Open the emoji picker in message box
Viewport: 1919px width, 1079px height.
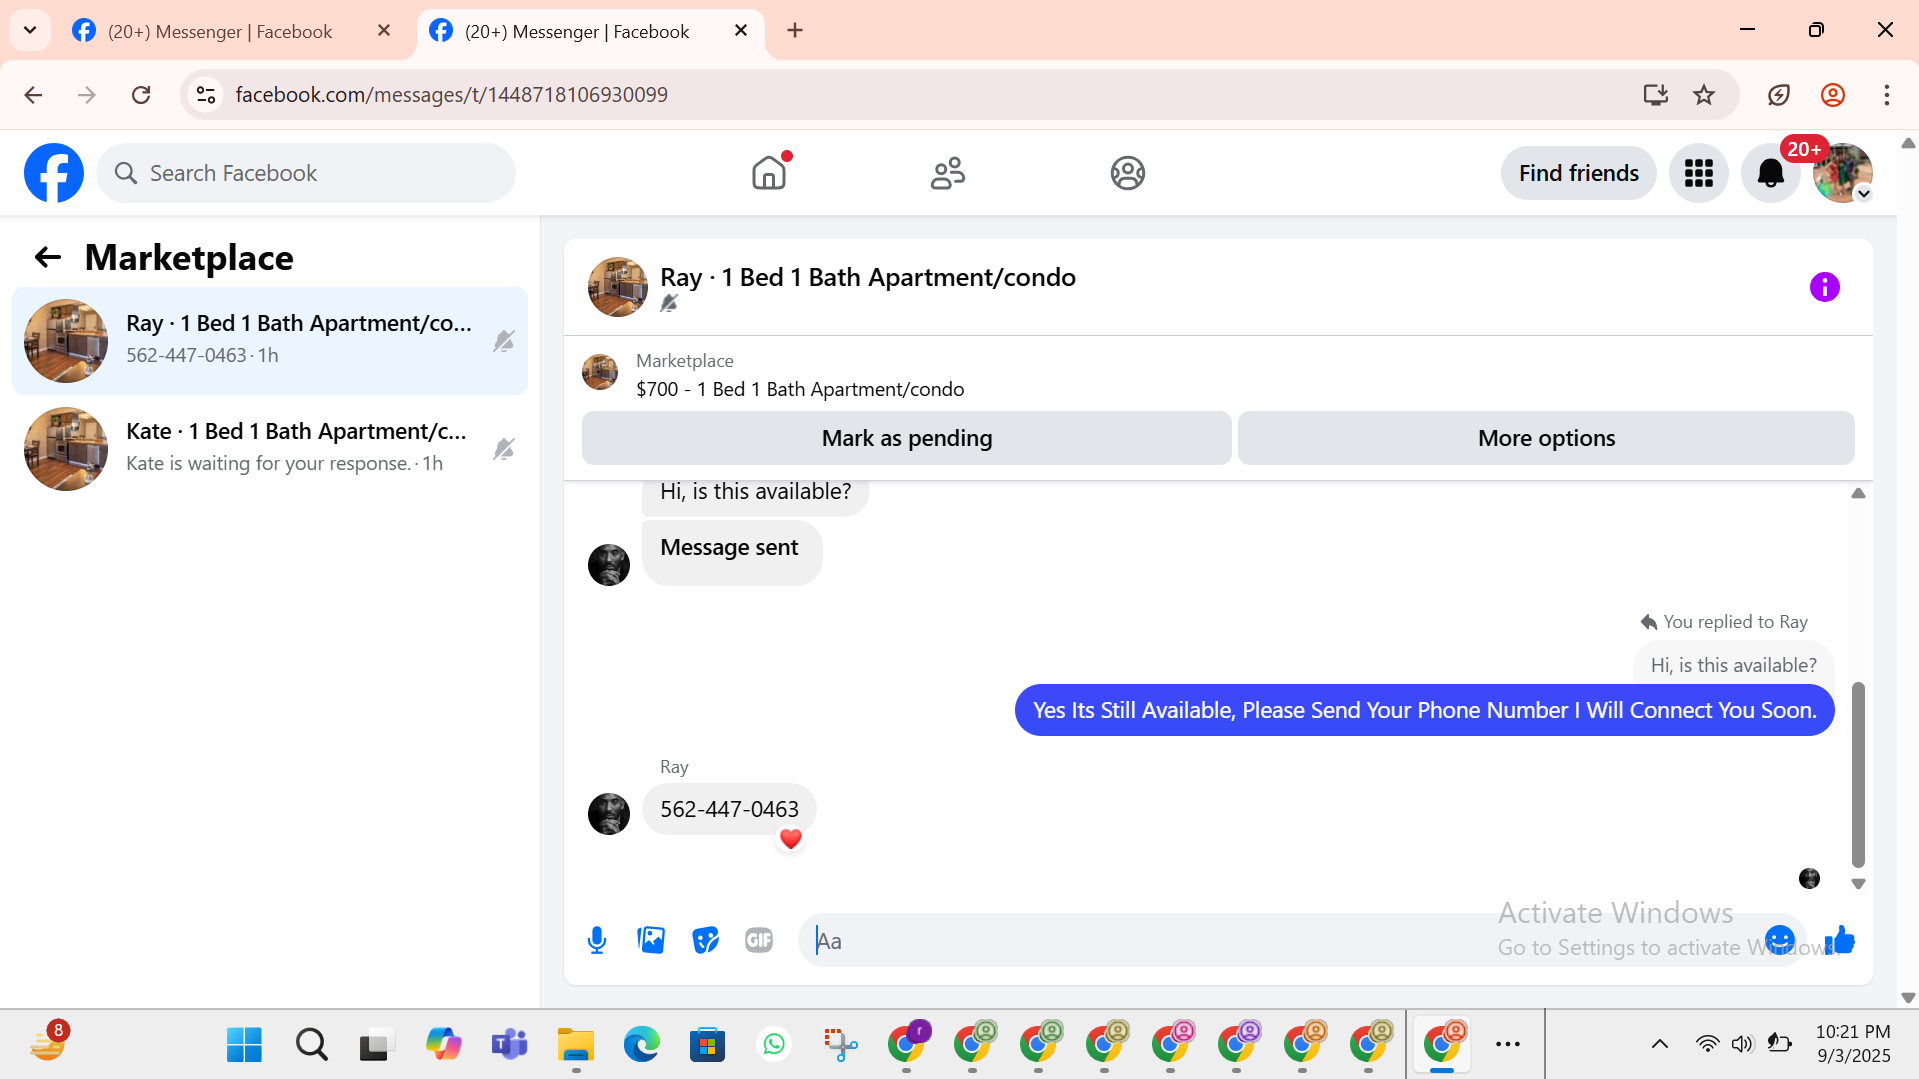point(1780,940)
